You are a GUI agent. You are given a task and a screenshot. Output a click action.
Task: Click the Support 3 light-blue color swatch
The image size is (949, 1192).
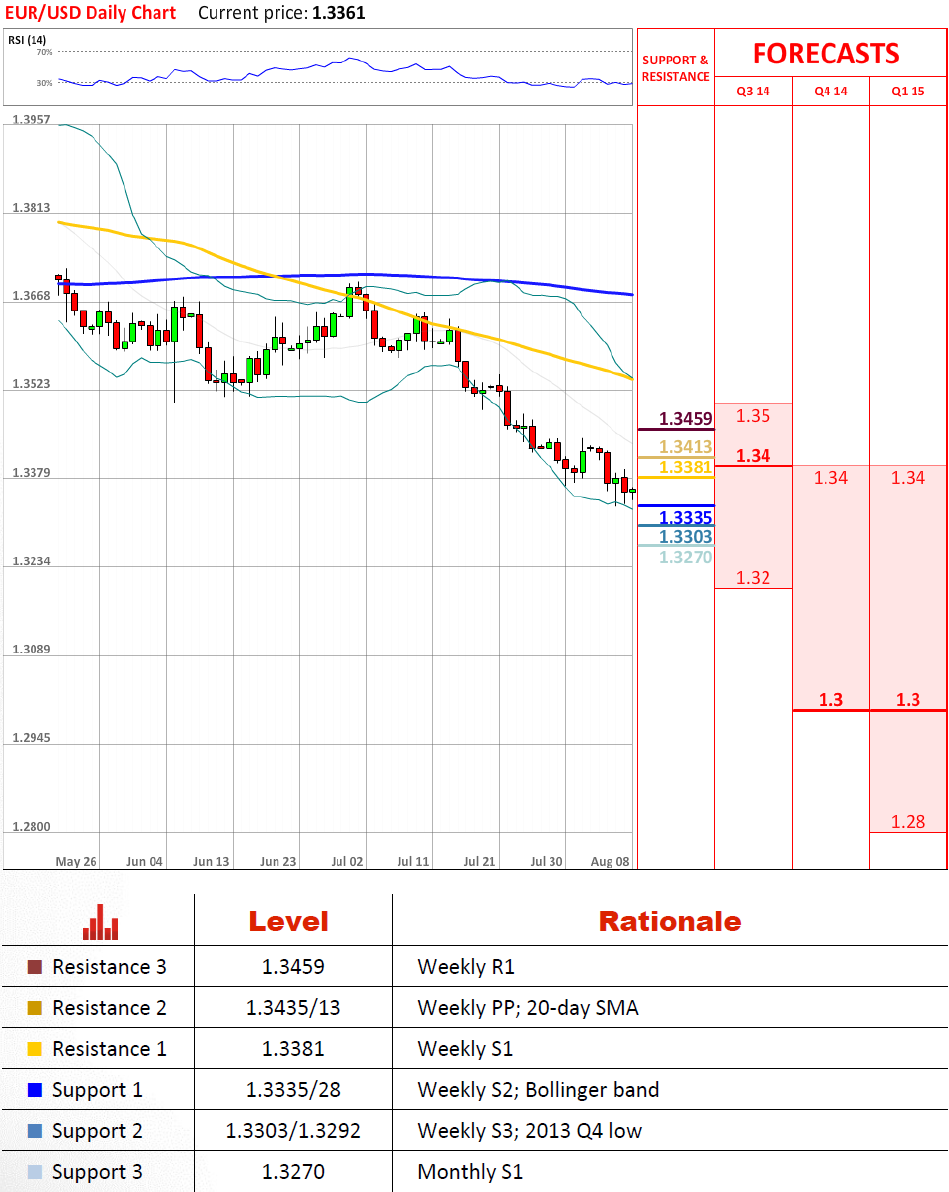point(34,1172)
